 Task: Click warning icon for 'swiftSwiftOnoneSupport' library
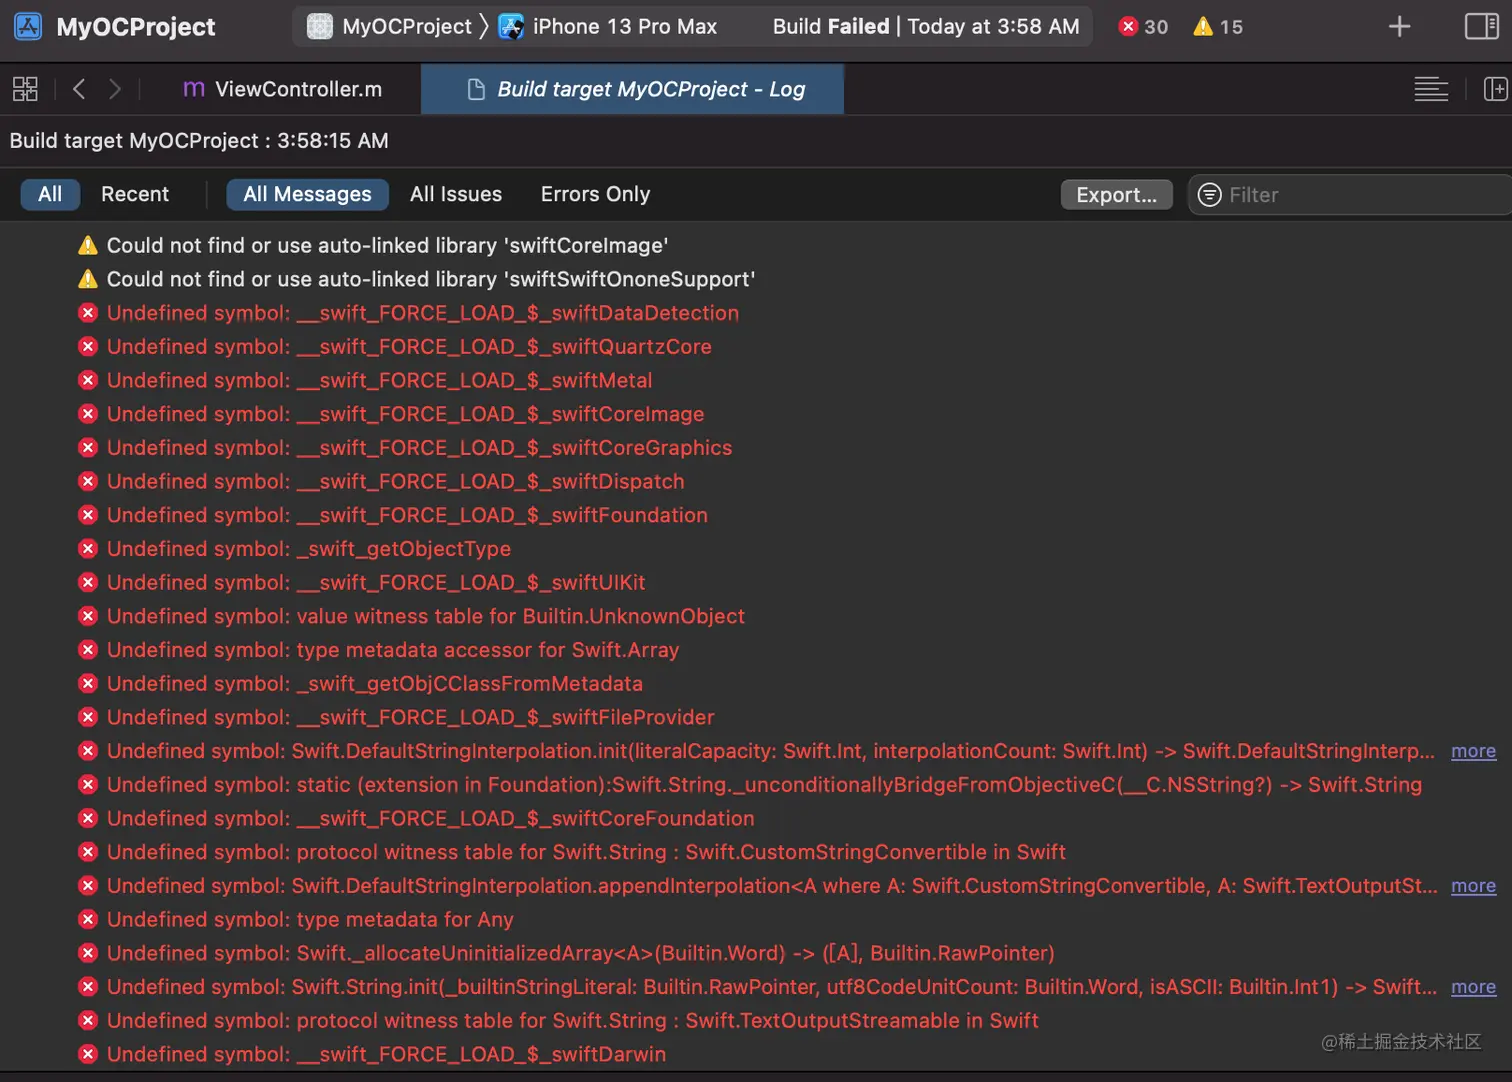[x=88, y=279]
